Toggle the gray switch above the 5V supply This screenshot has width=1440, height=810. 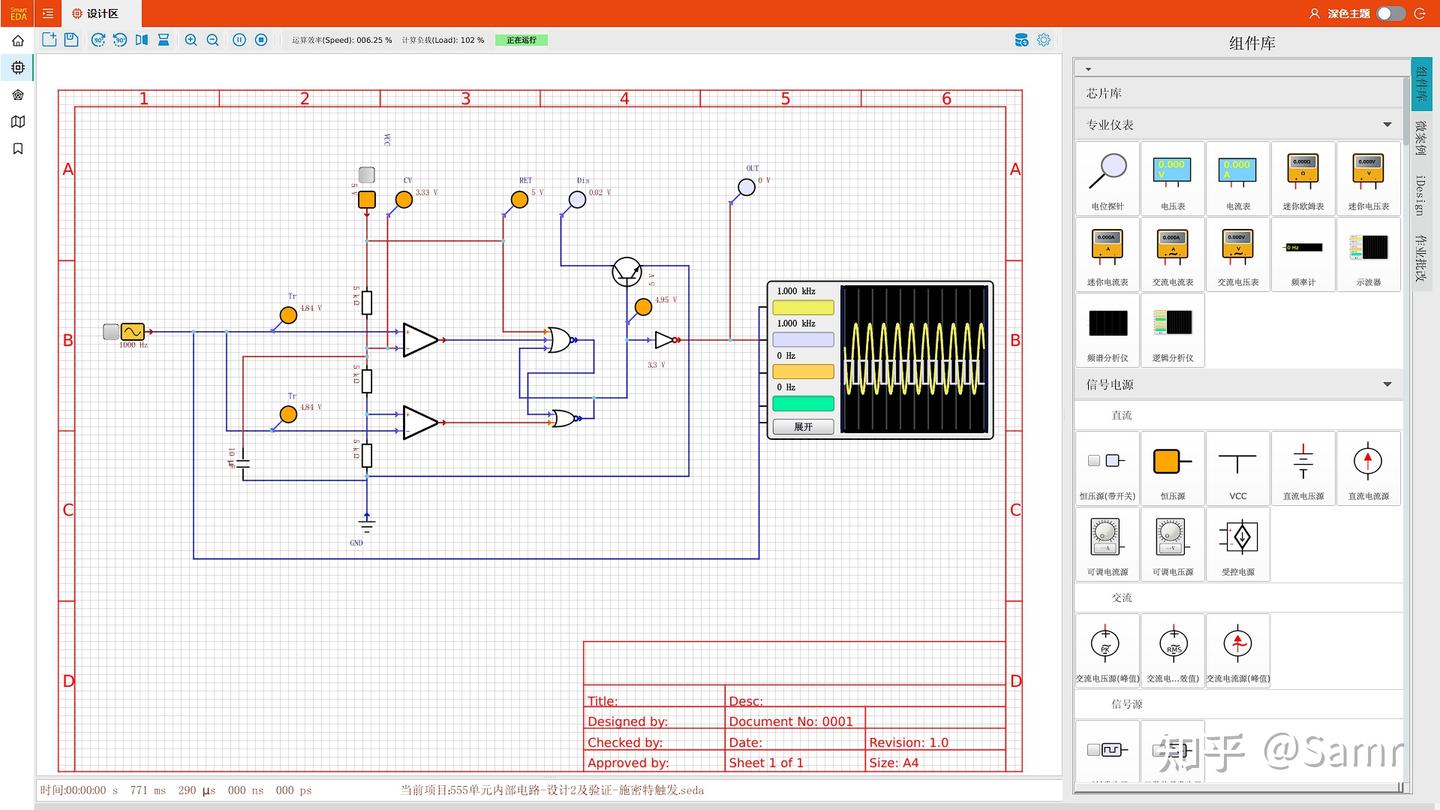[x=367, y=175]
